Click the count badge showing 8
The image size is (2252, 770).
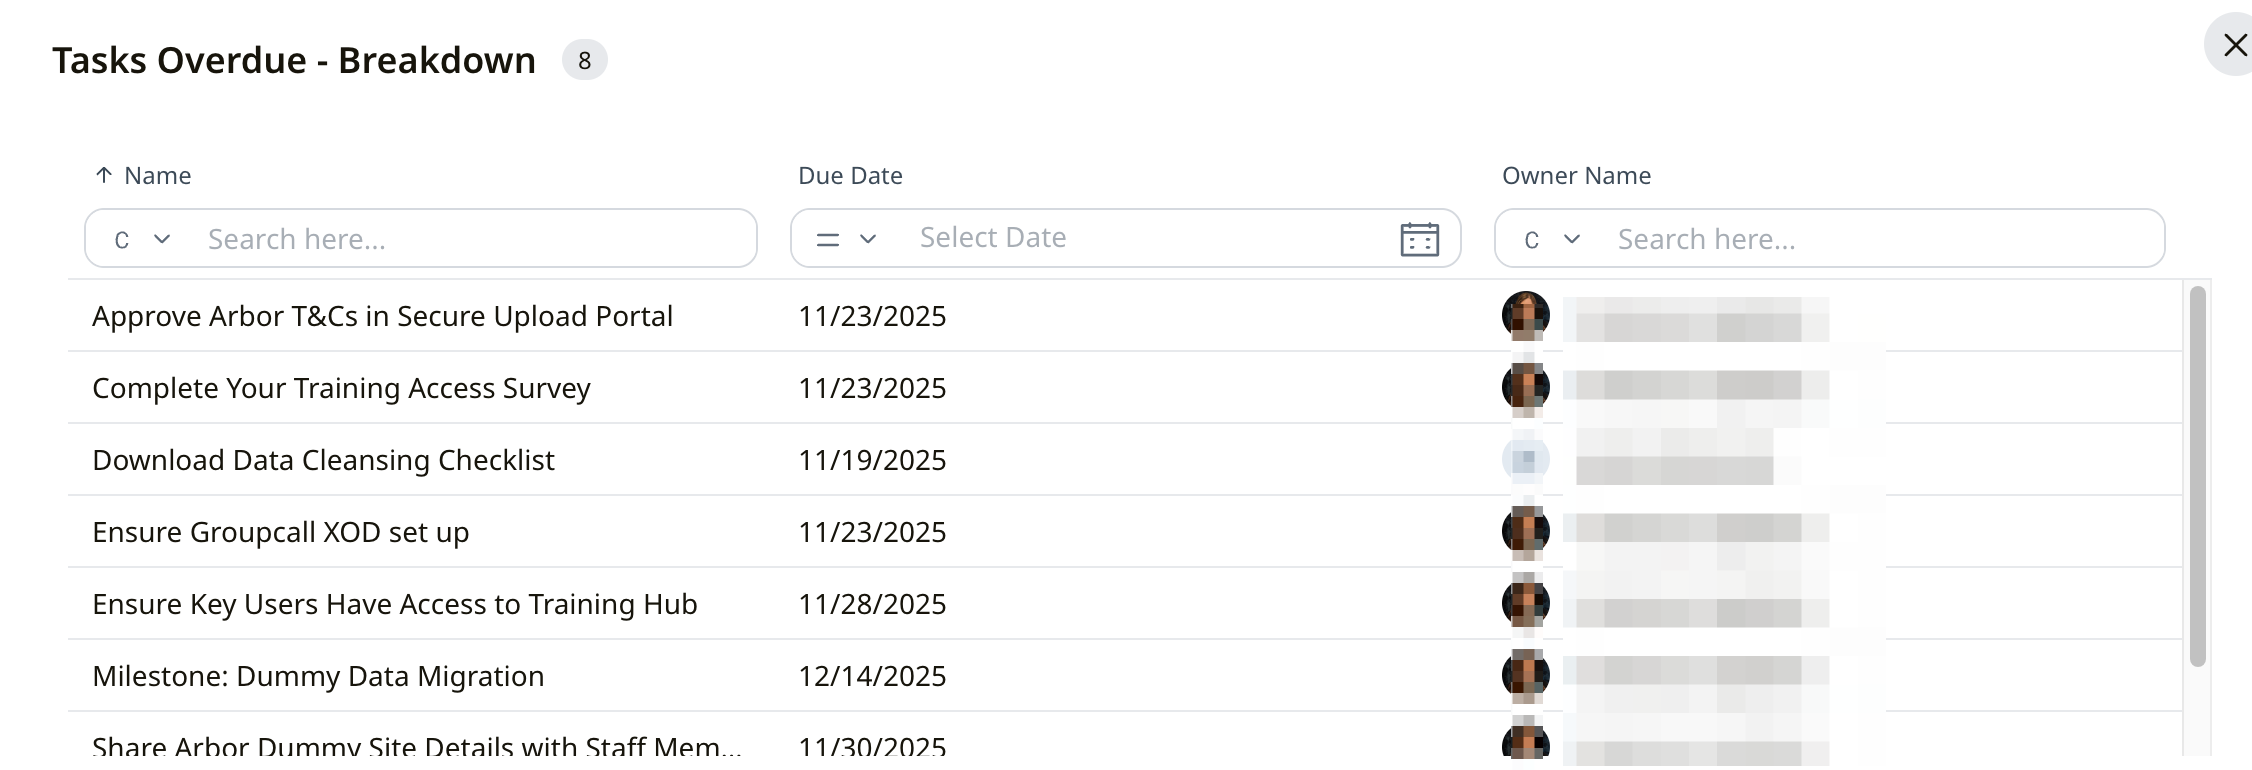(584, 61)
